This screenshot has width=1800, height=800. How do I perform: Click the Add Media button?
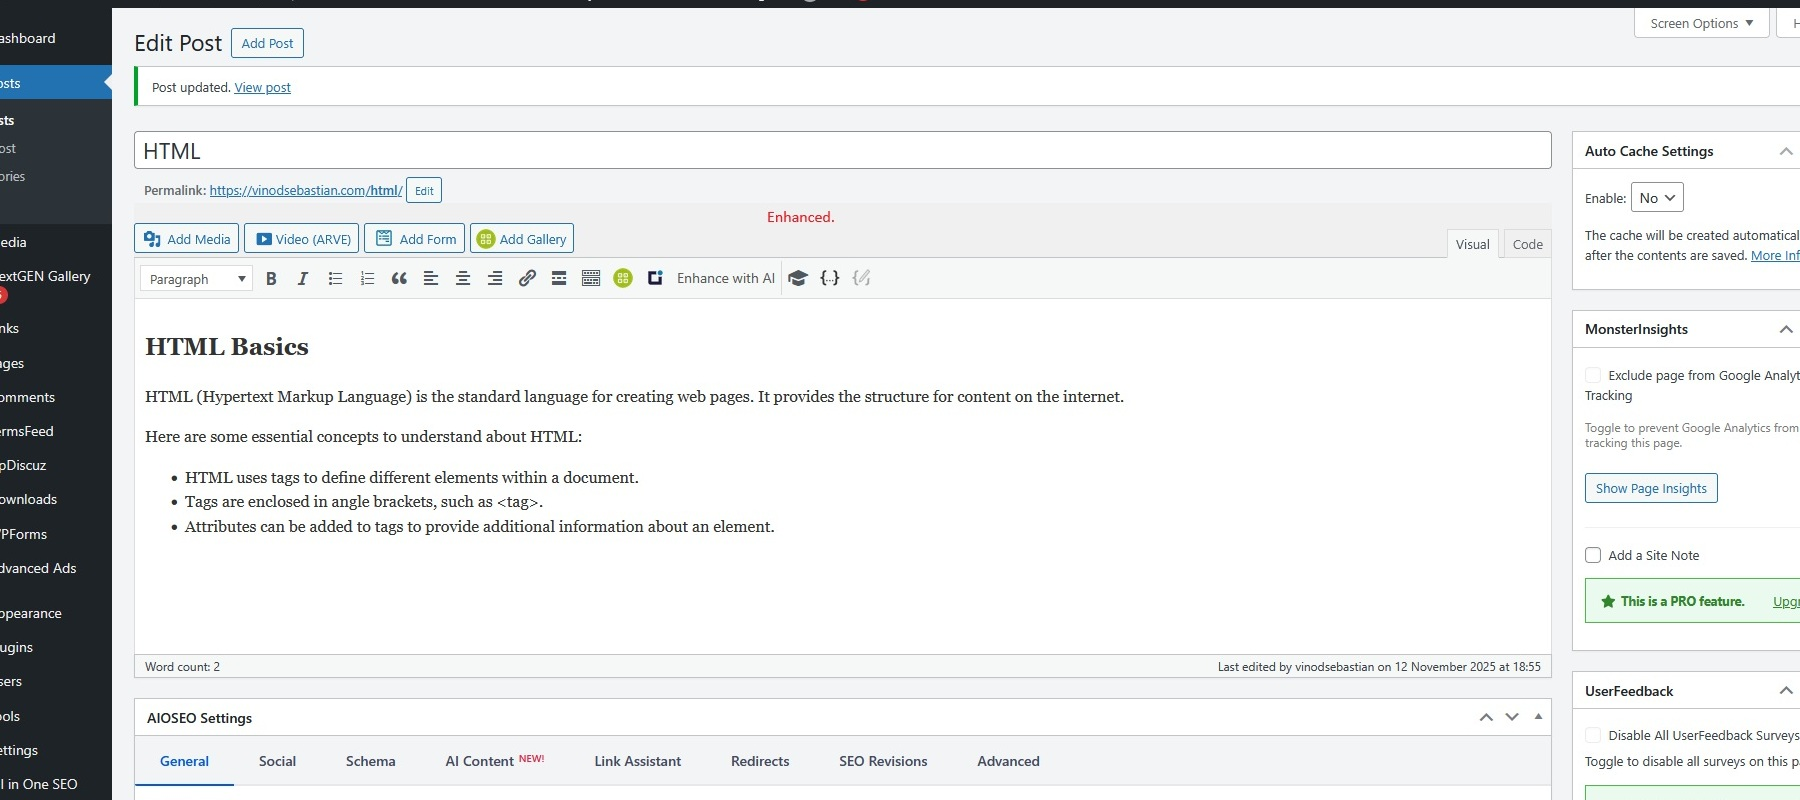coord(187,239)
